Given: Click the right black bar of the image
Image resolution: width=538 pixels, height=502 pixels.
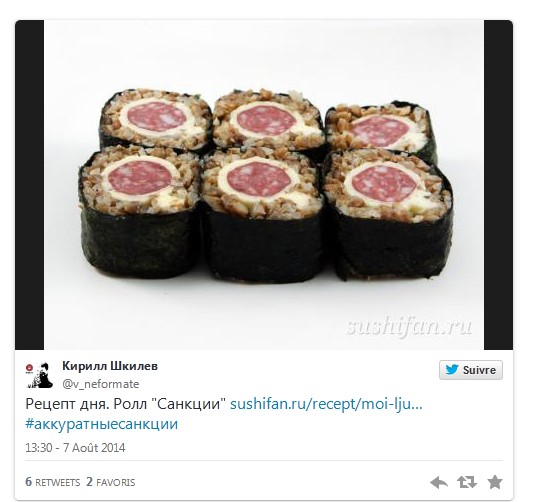Looking at the screenshot, I should (498, 185).
